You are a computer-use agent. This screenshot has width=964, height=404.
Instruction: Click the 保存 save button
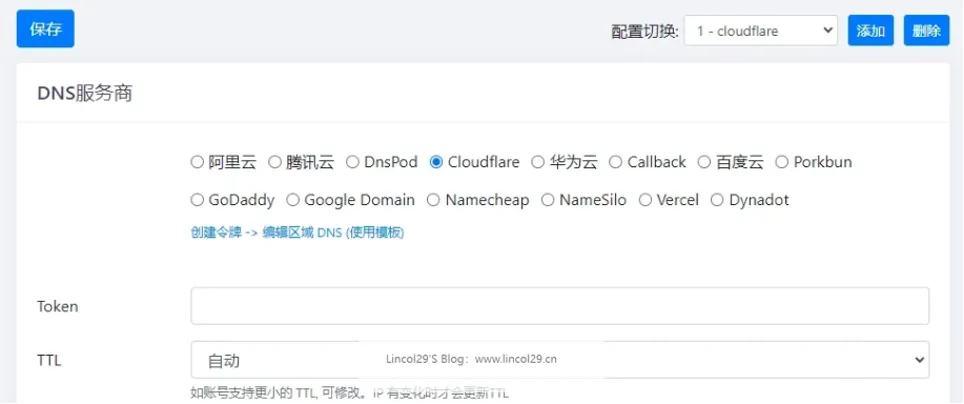45,29
